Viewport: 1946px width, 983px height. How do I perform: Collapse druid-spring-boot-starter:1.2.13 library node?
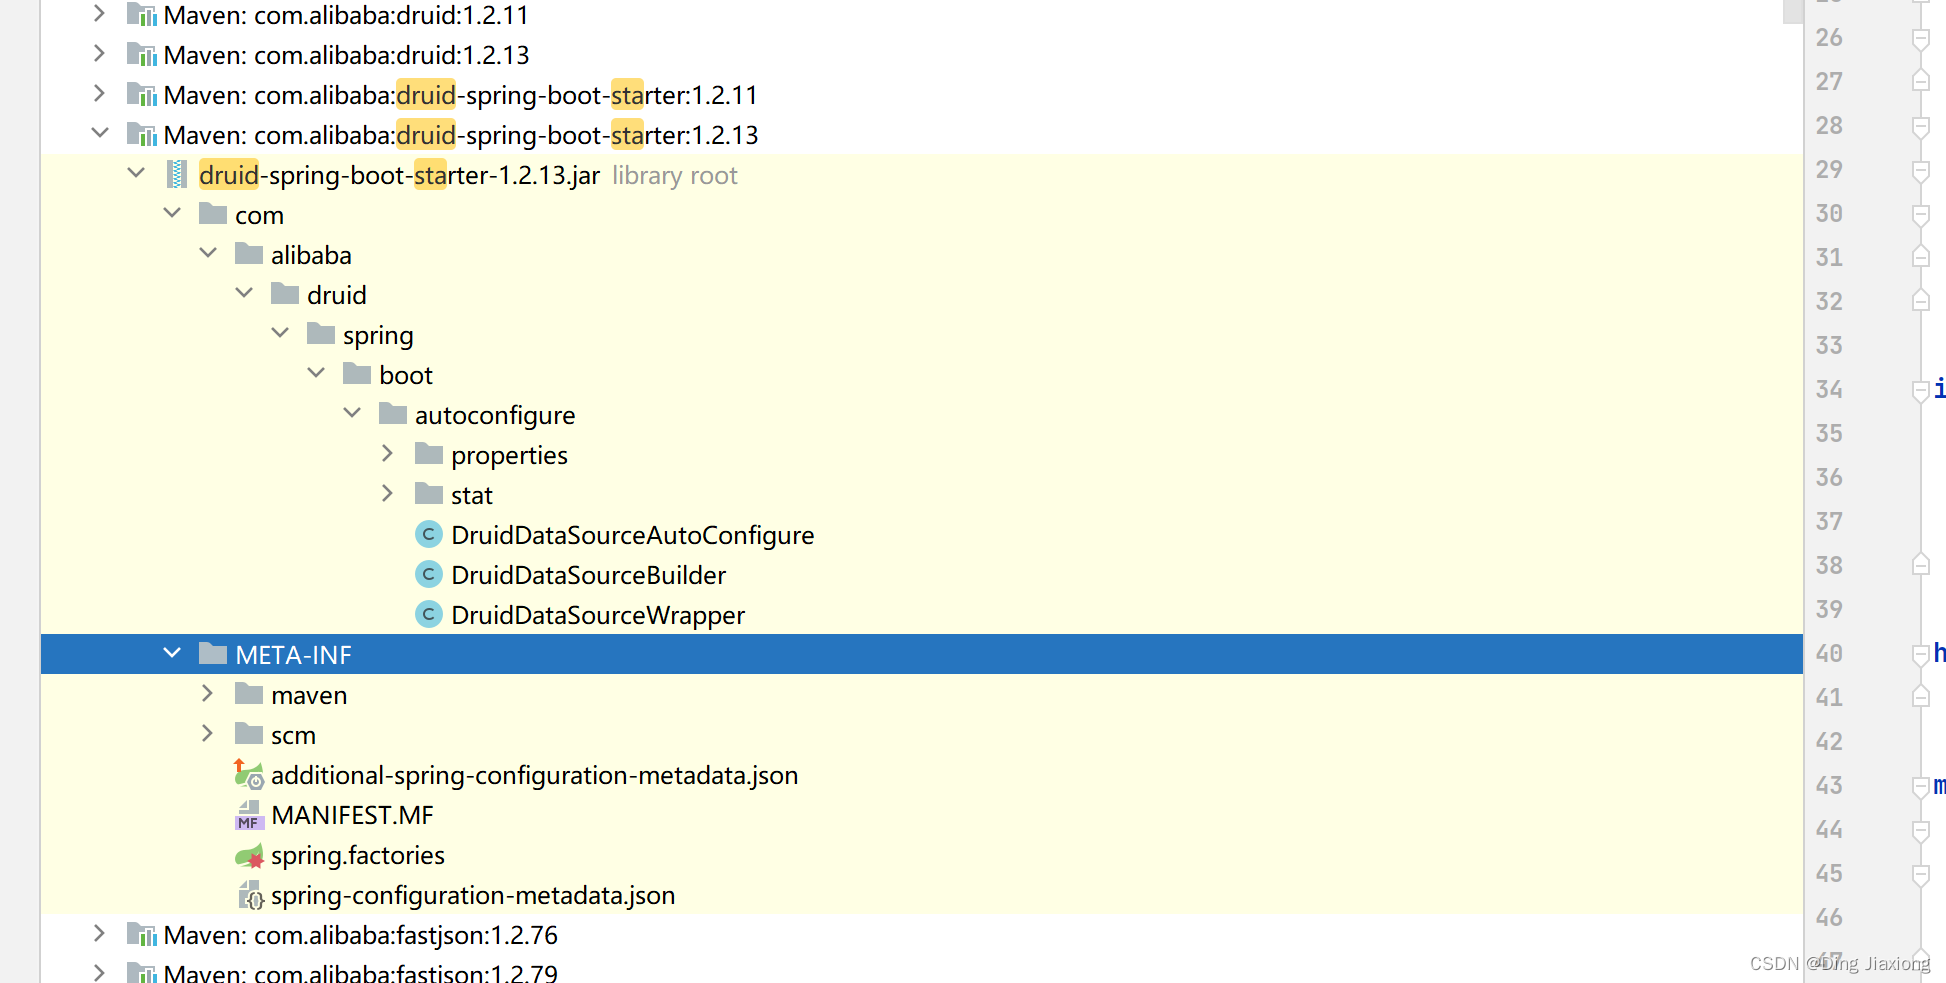click(x=99, y=134)
